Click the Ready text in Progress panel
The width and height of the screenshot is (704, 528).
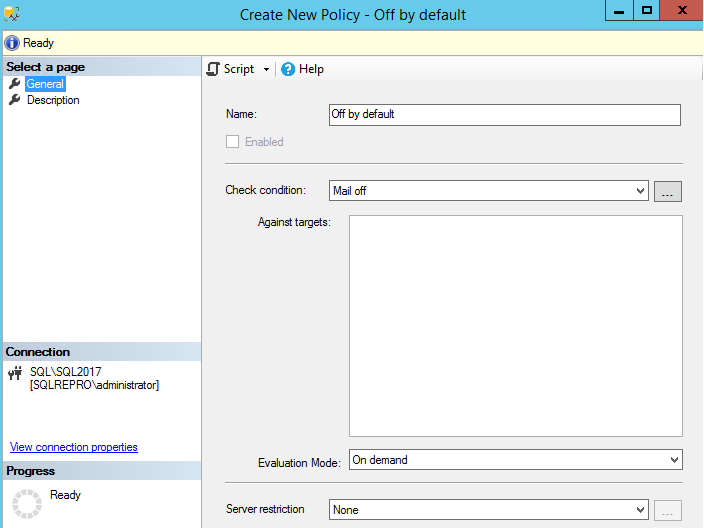[x=65, y=495]
